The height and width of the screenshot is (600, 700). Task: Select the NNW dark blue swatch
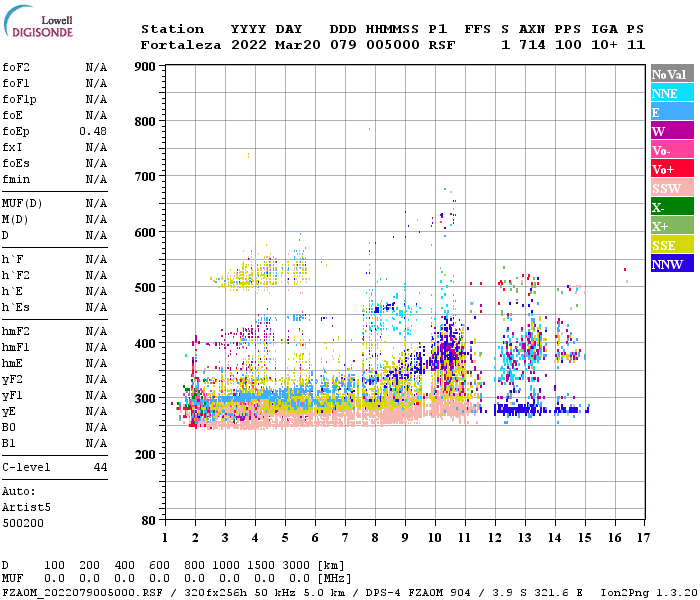tap(672, 263)
